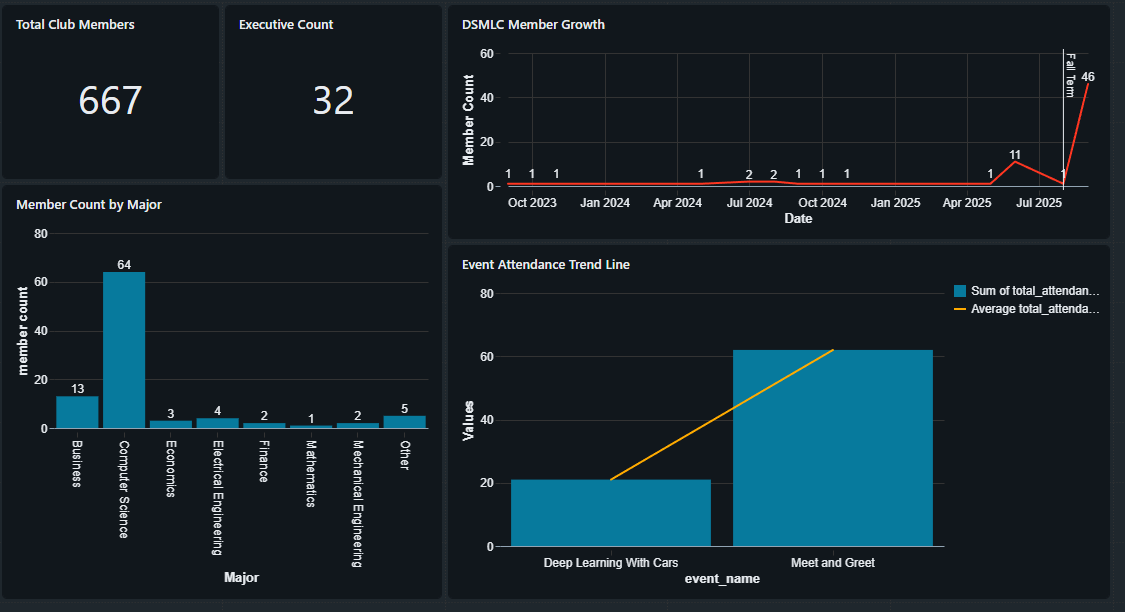Open the DSMLC Member Growth panel header
1125x612 pixels.
point(531,24)
